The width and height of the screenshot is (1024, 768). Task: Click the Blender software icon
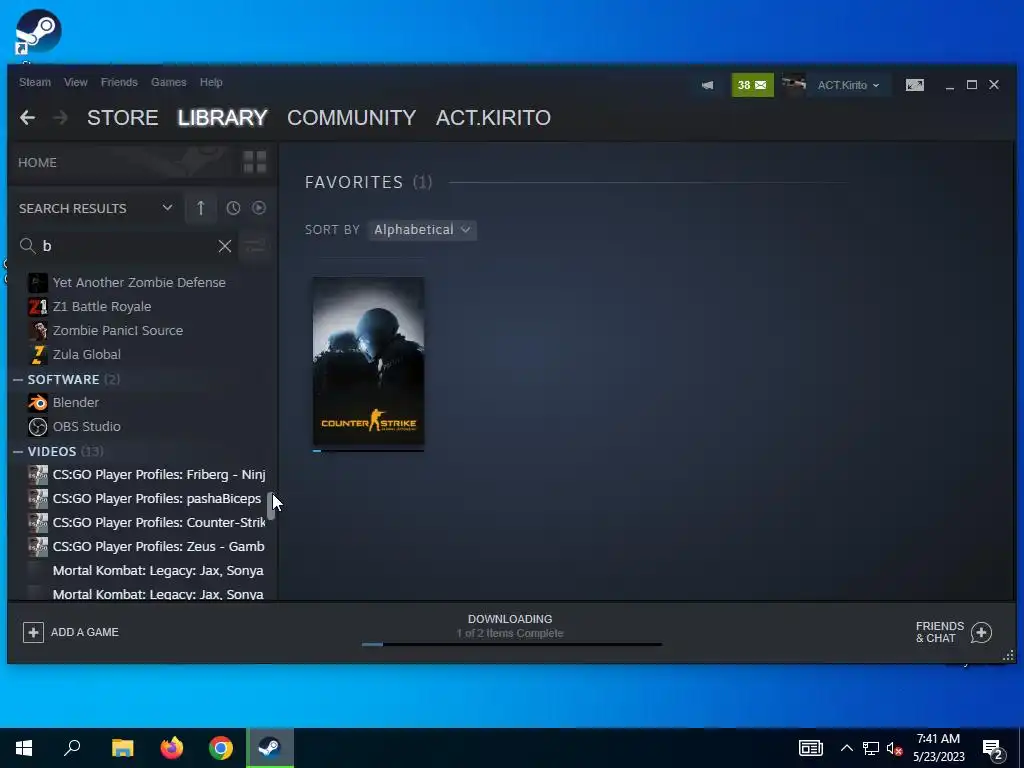38,402
